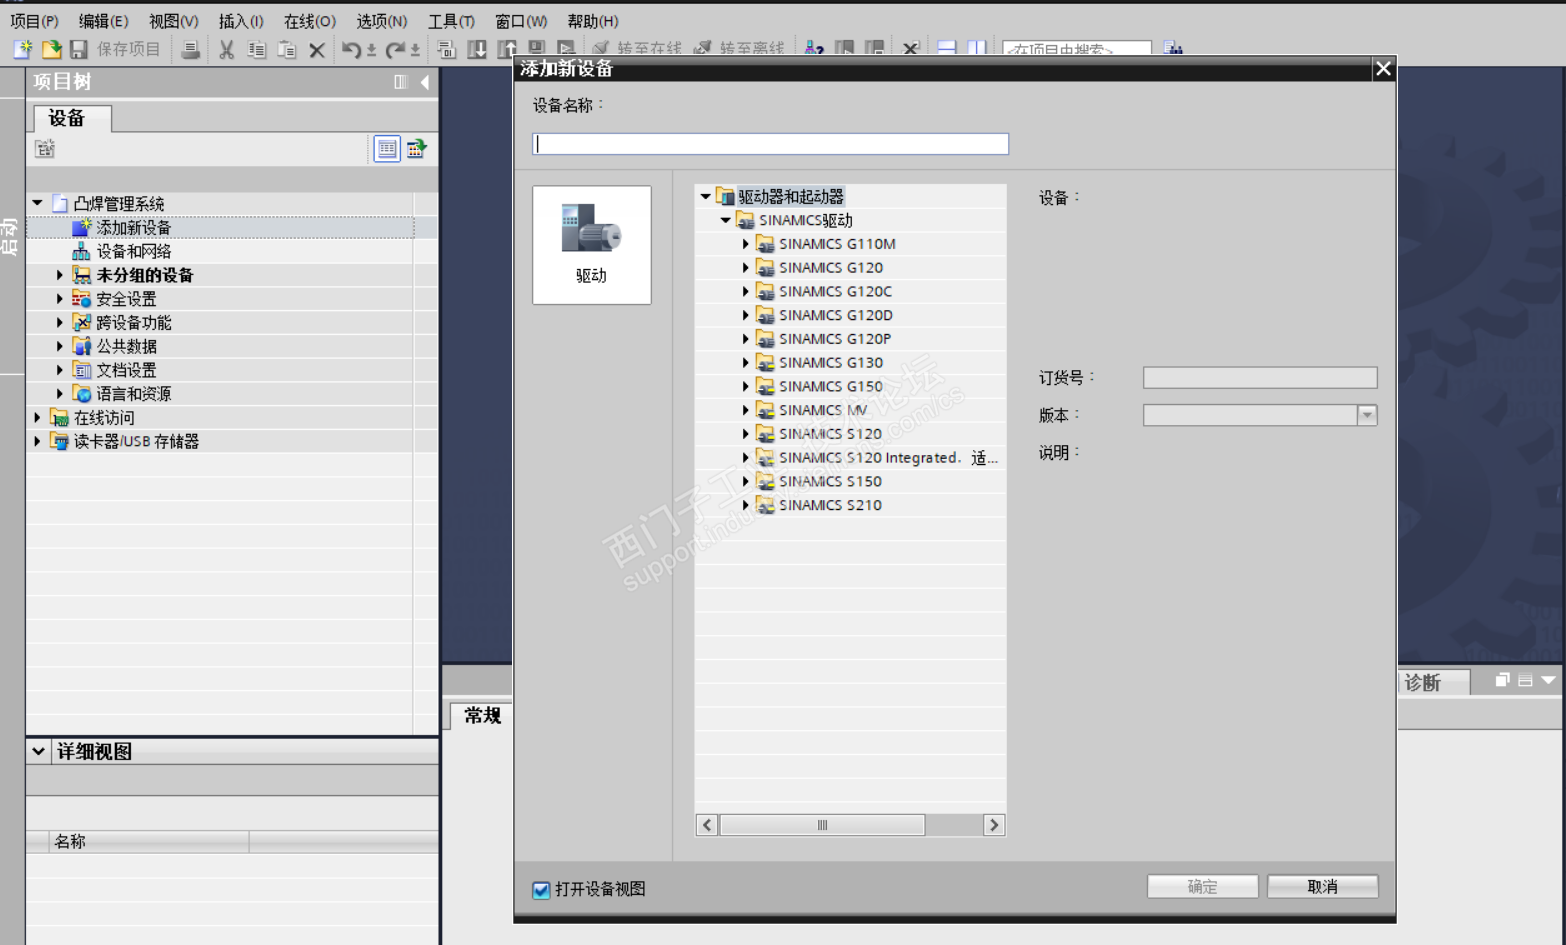
Task: Click the save project floppy disk icon
Action: [79, 49]
